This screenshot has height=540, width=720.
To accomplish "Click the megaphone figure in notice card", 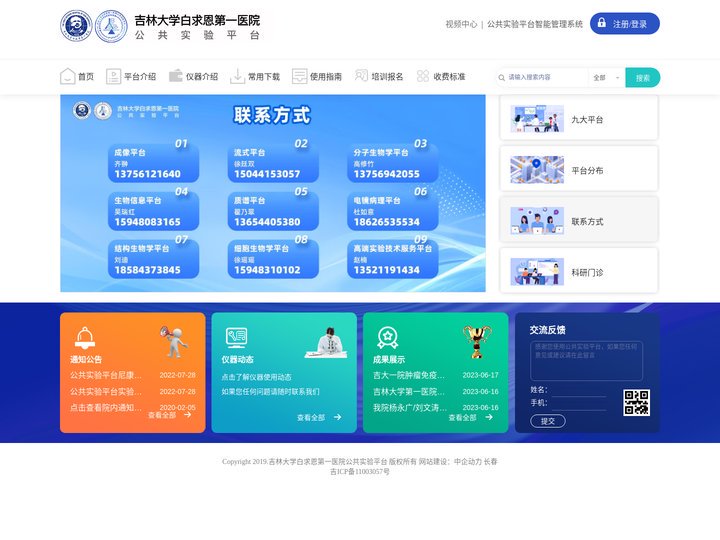I will click(174, 341).
